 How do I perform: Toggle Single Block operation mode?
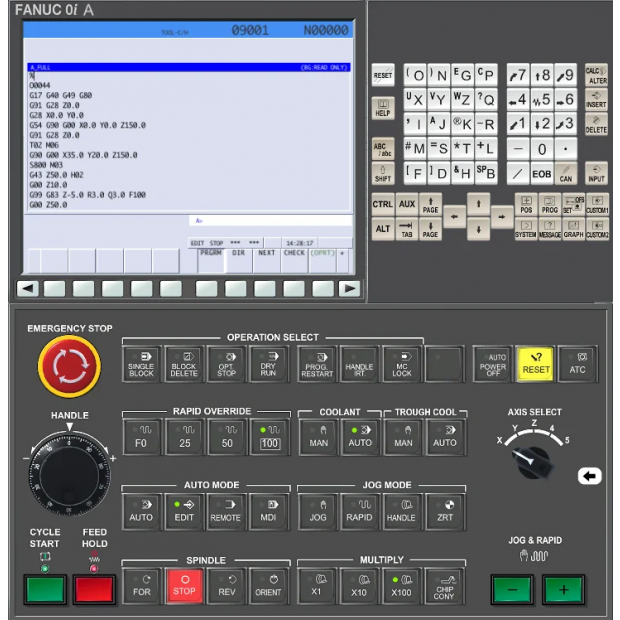141,362
